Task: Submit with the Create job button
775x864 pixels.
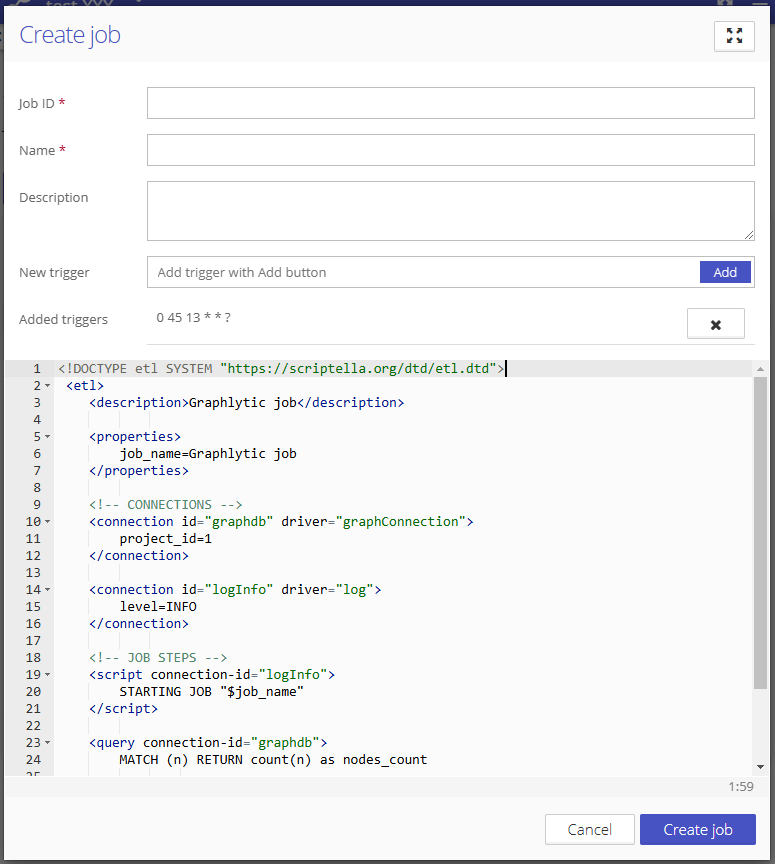Action: tap(697, 829)
